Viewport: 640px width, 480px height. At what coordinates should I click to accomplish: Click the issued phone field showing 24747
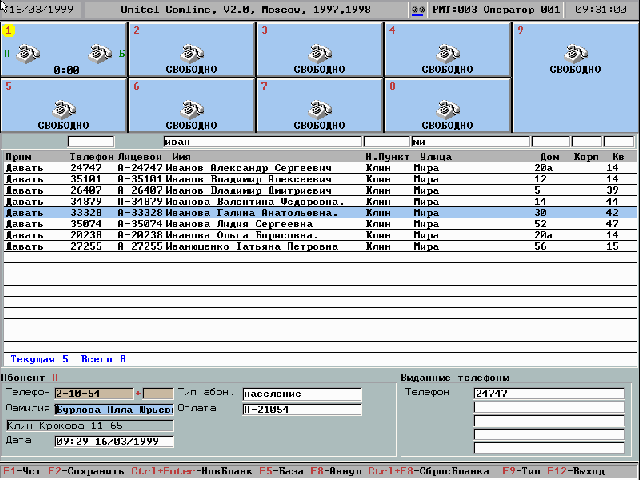549,393
